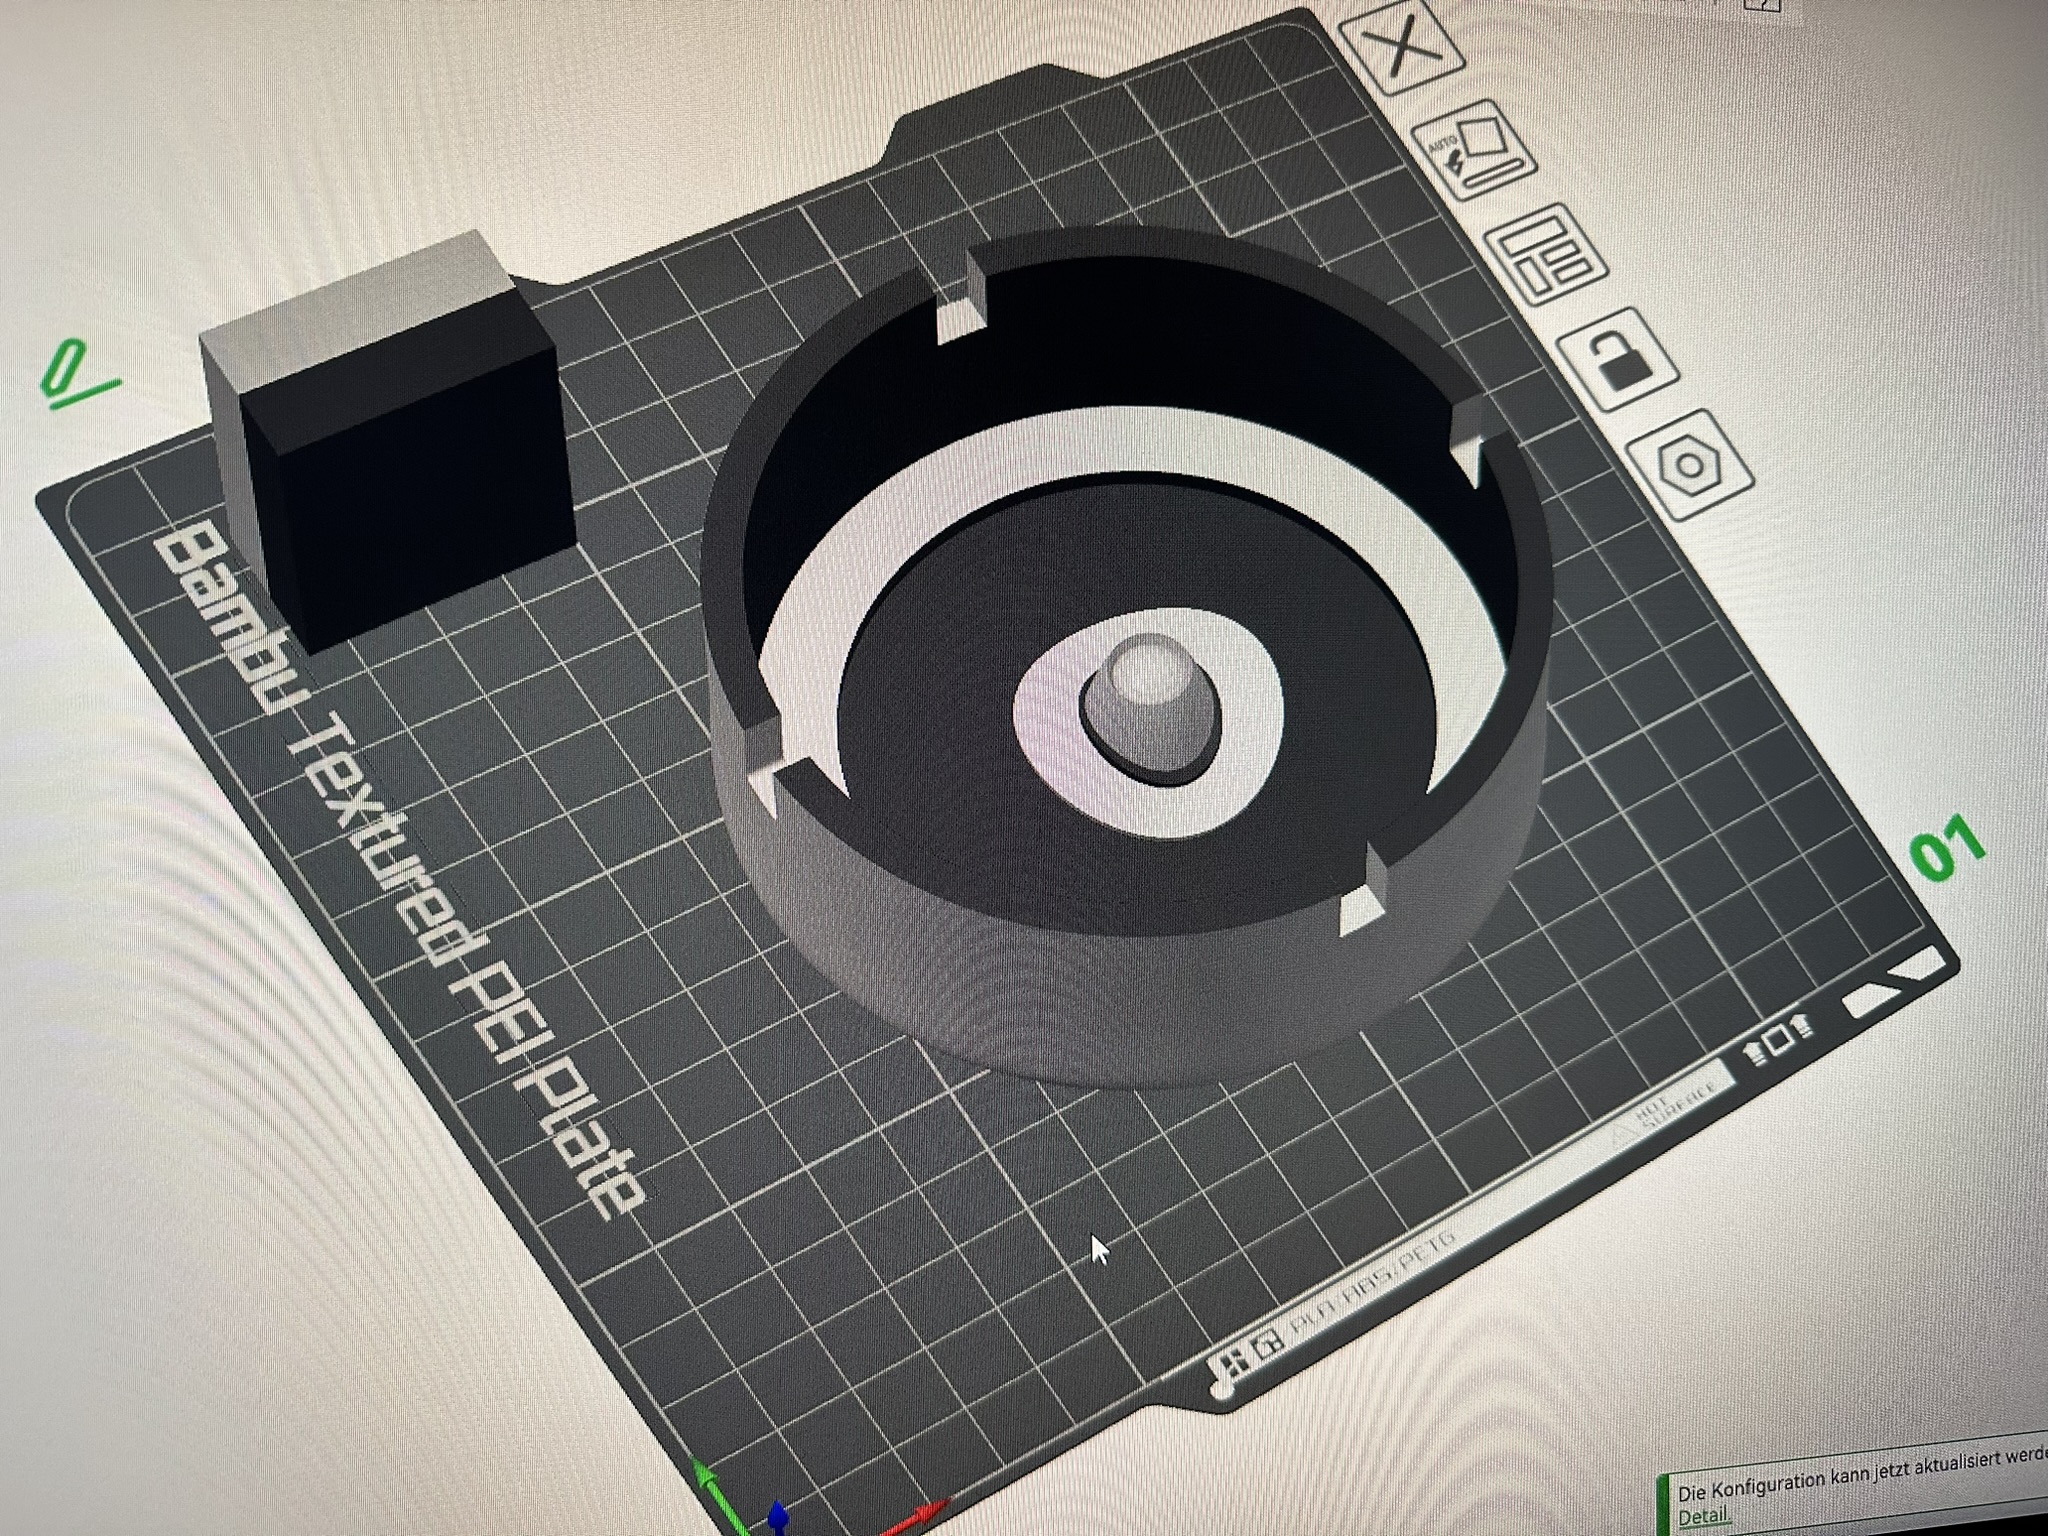Click the arrange objects plate icon
The width and height of the screenshot is (2048, 1536).
(x=1545, y=254)
